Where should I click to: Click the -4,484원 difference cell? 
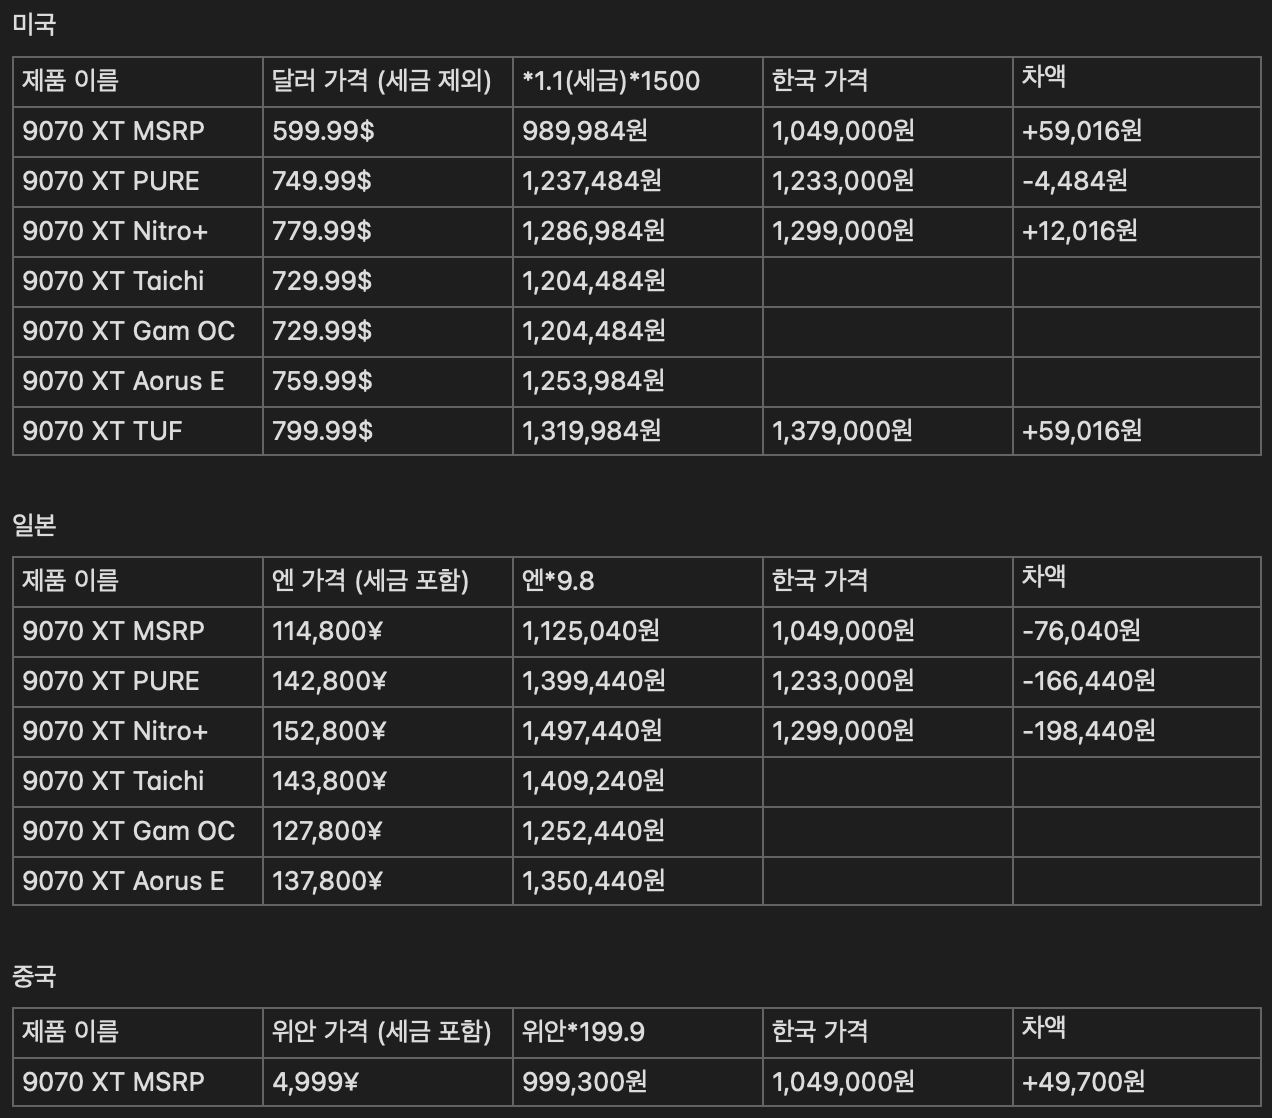(1075, 181)
